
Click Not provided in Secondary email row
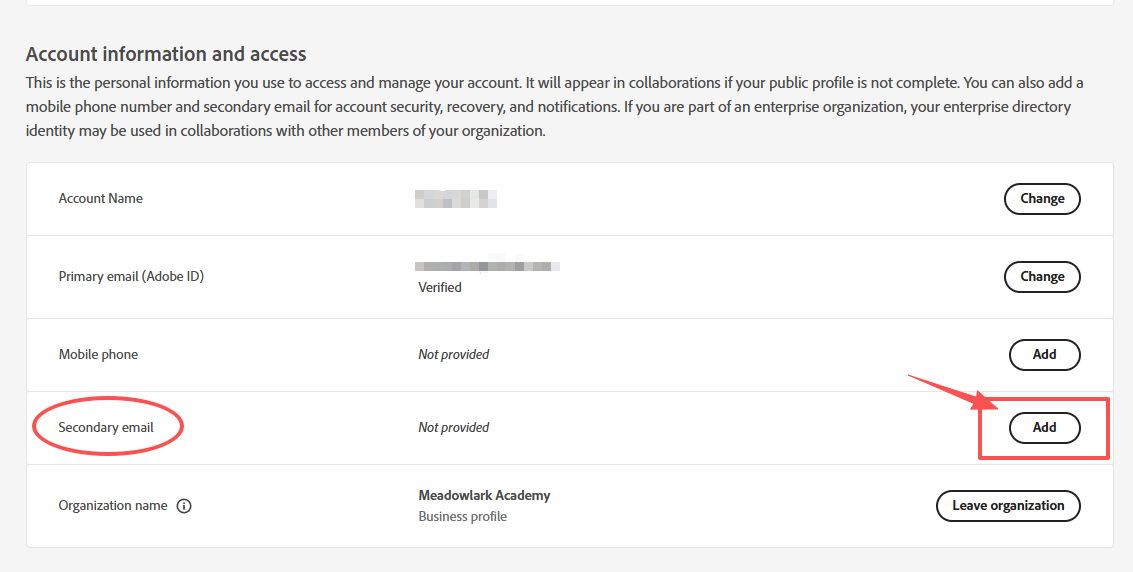[x=454, y=428]
